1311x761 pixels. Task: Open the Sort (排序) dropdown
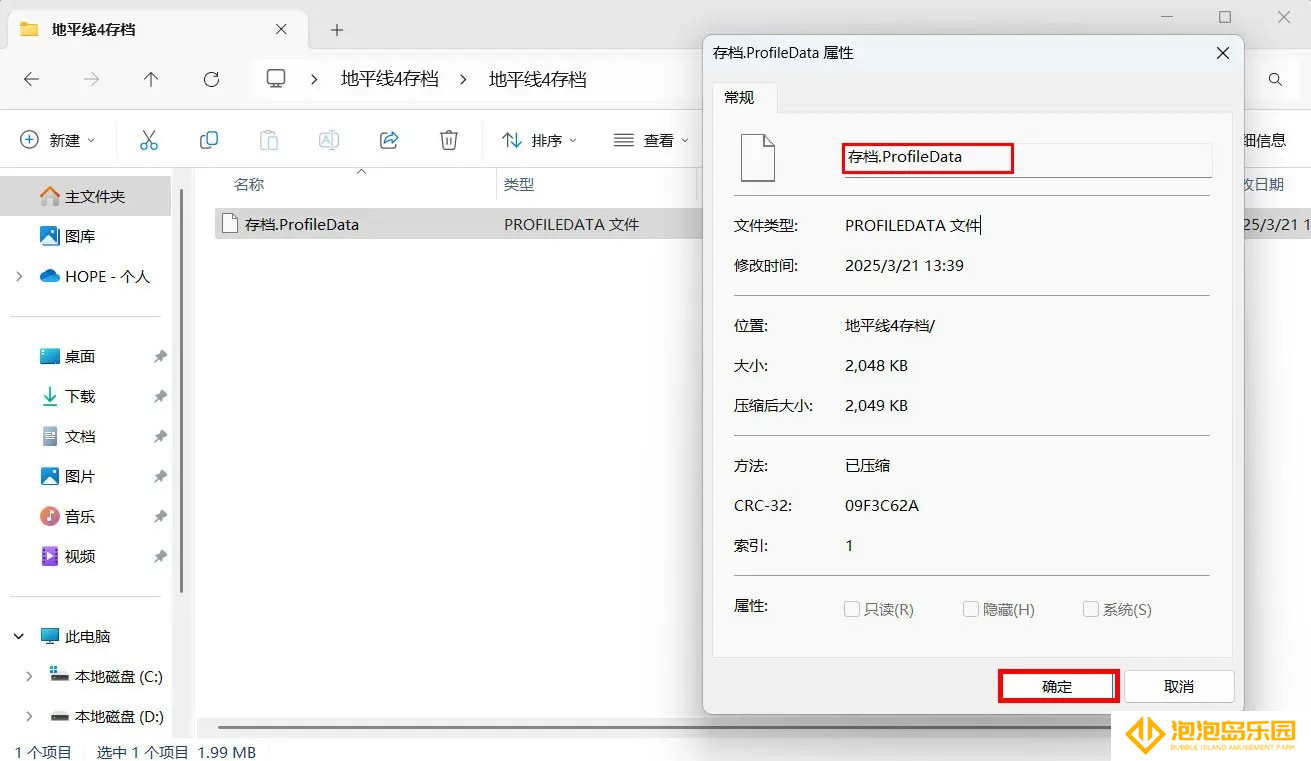(540, 140)
